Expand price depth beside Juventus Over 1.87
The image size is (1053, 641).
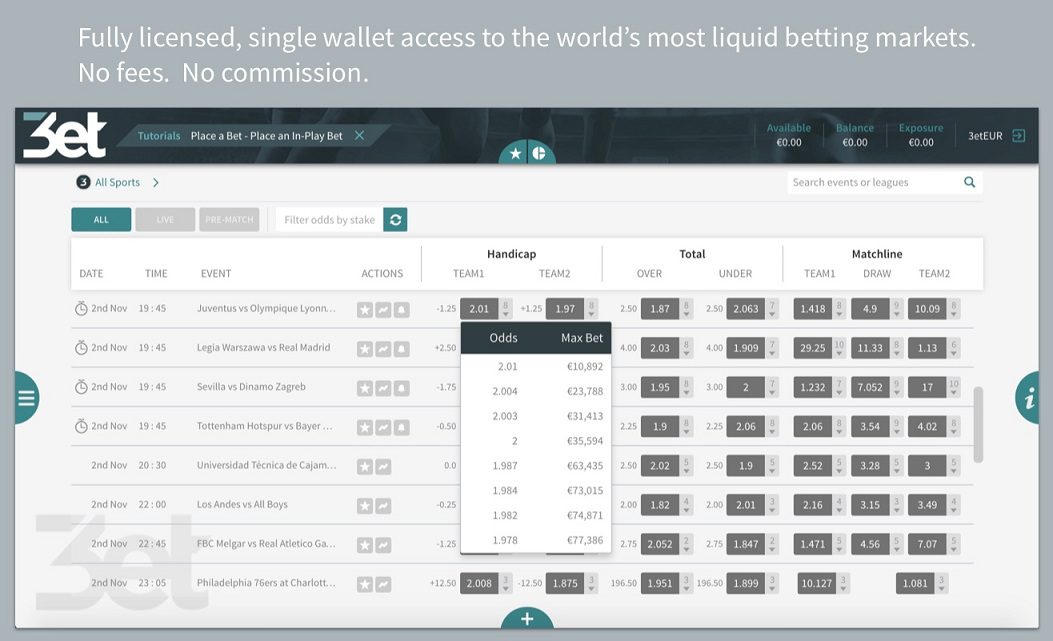pos(686,308)
